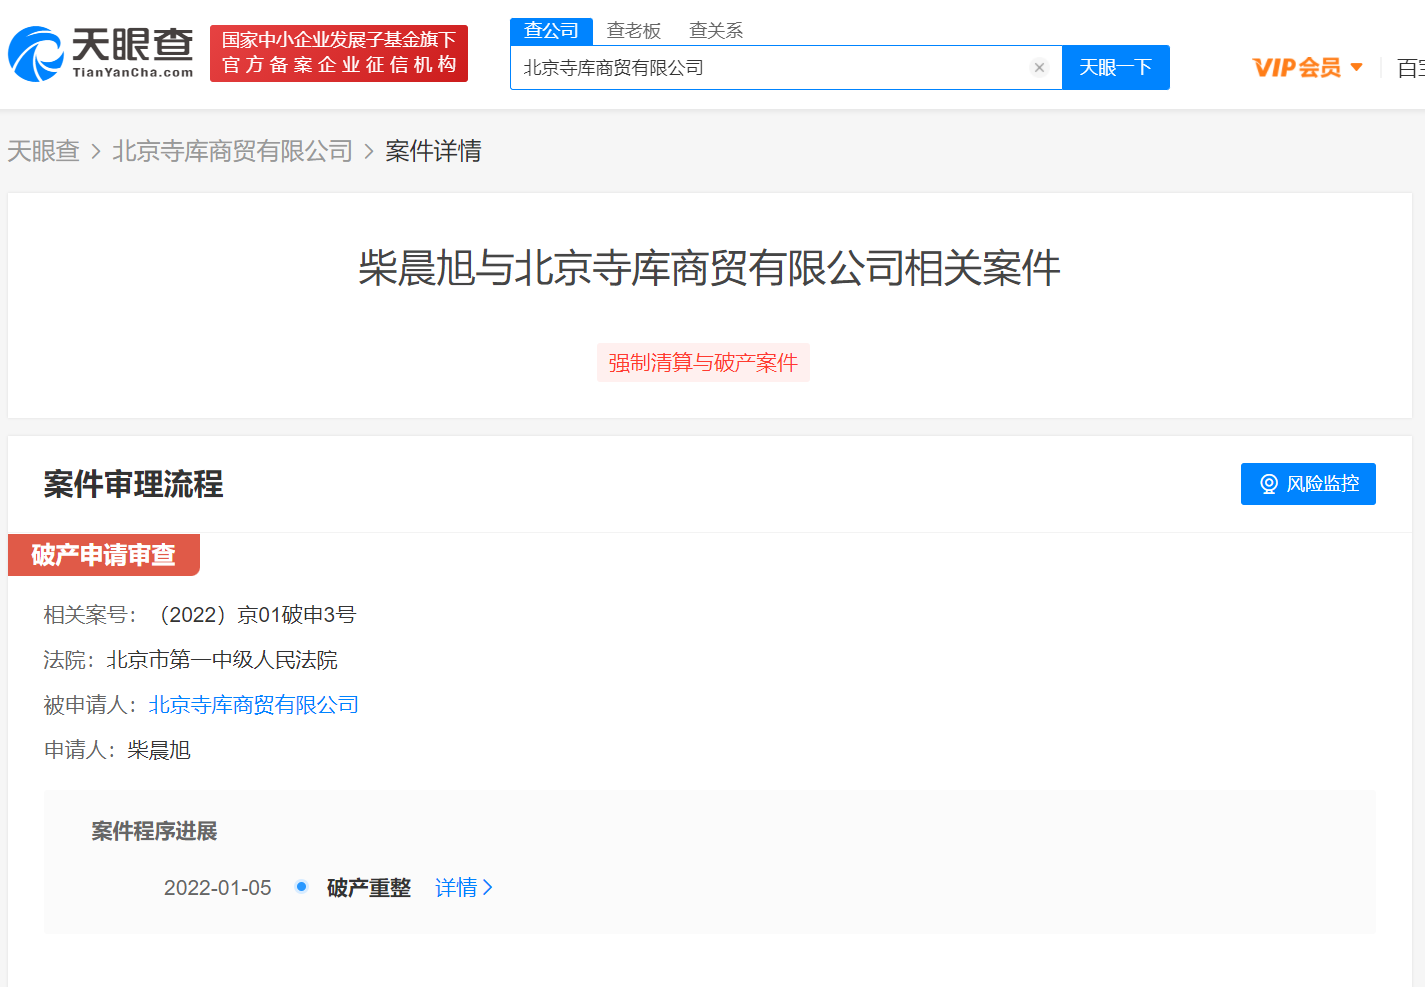
Task: Open case details via 详情 link
Action: click(x=456, y=887)
